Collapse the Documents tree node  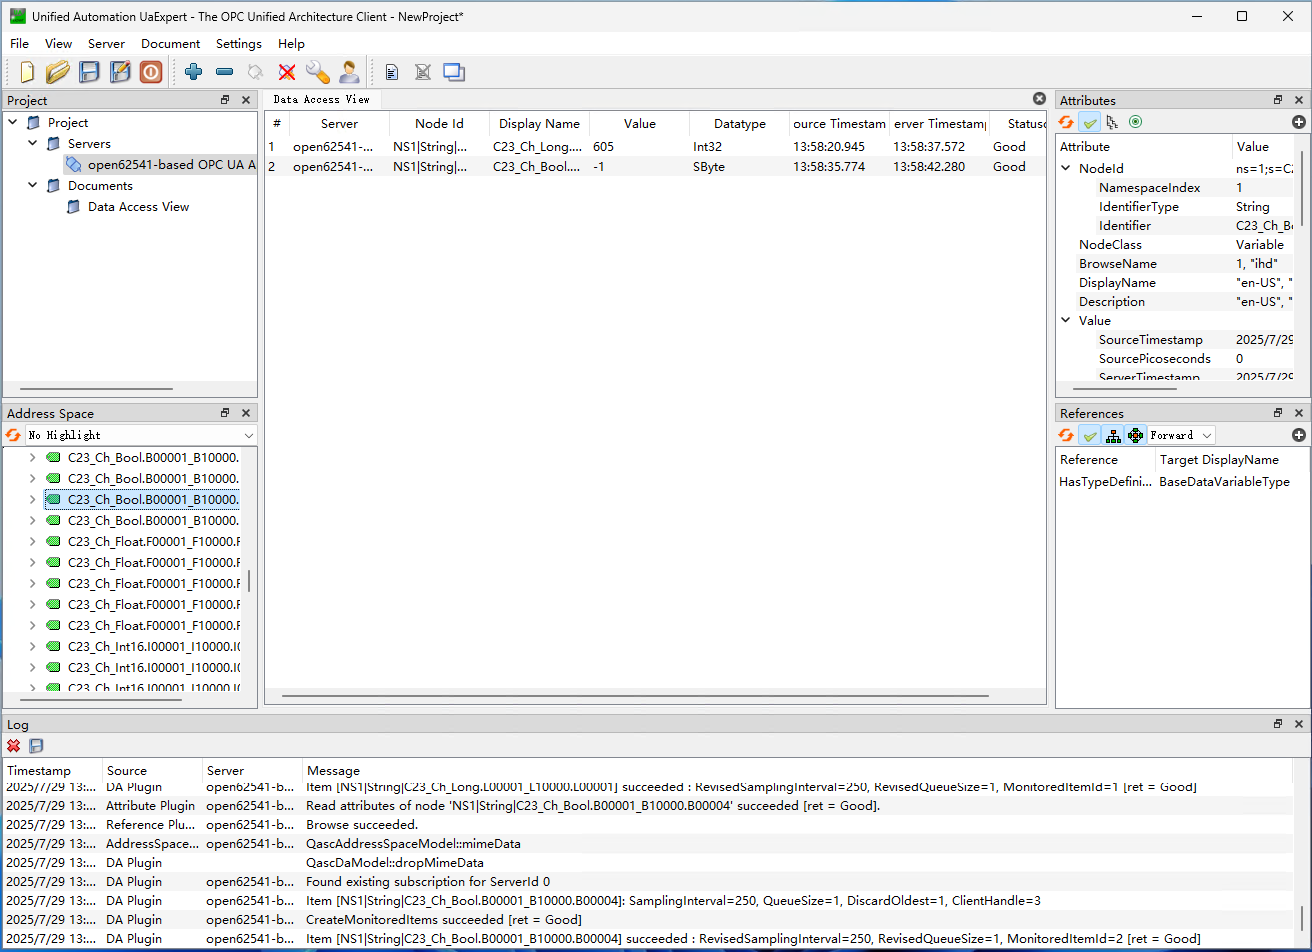(33, 186)
